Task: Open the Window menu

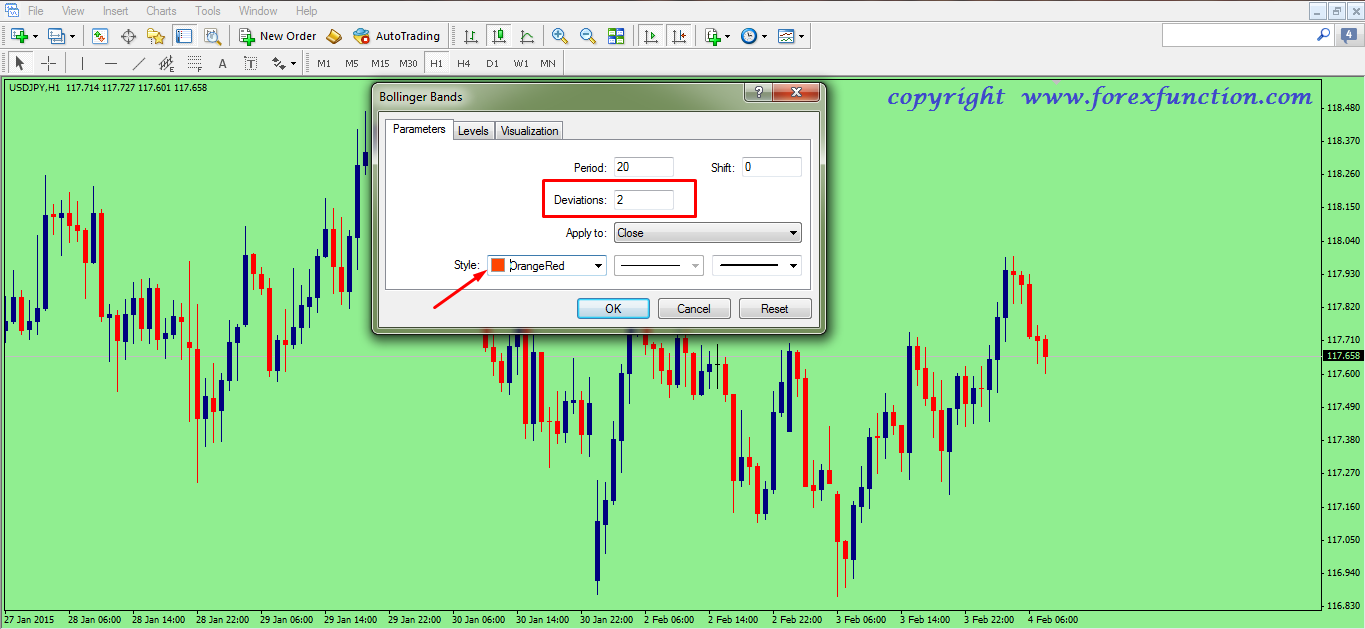Action: pyautogui.click(x=259, y=11)
